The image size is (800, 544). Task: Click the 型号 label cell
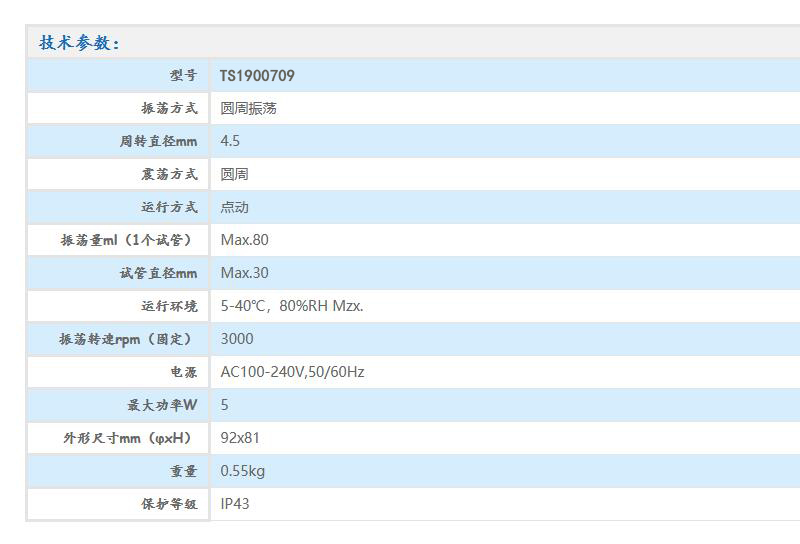click(183, 75)
